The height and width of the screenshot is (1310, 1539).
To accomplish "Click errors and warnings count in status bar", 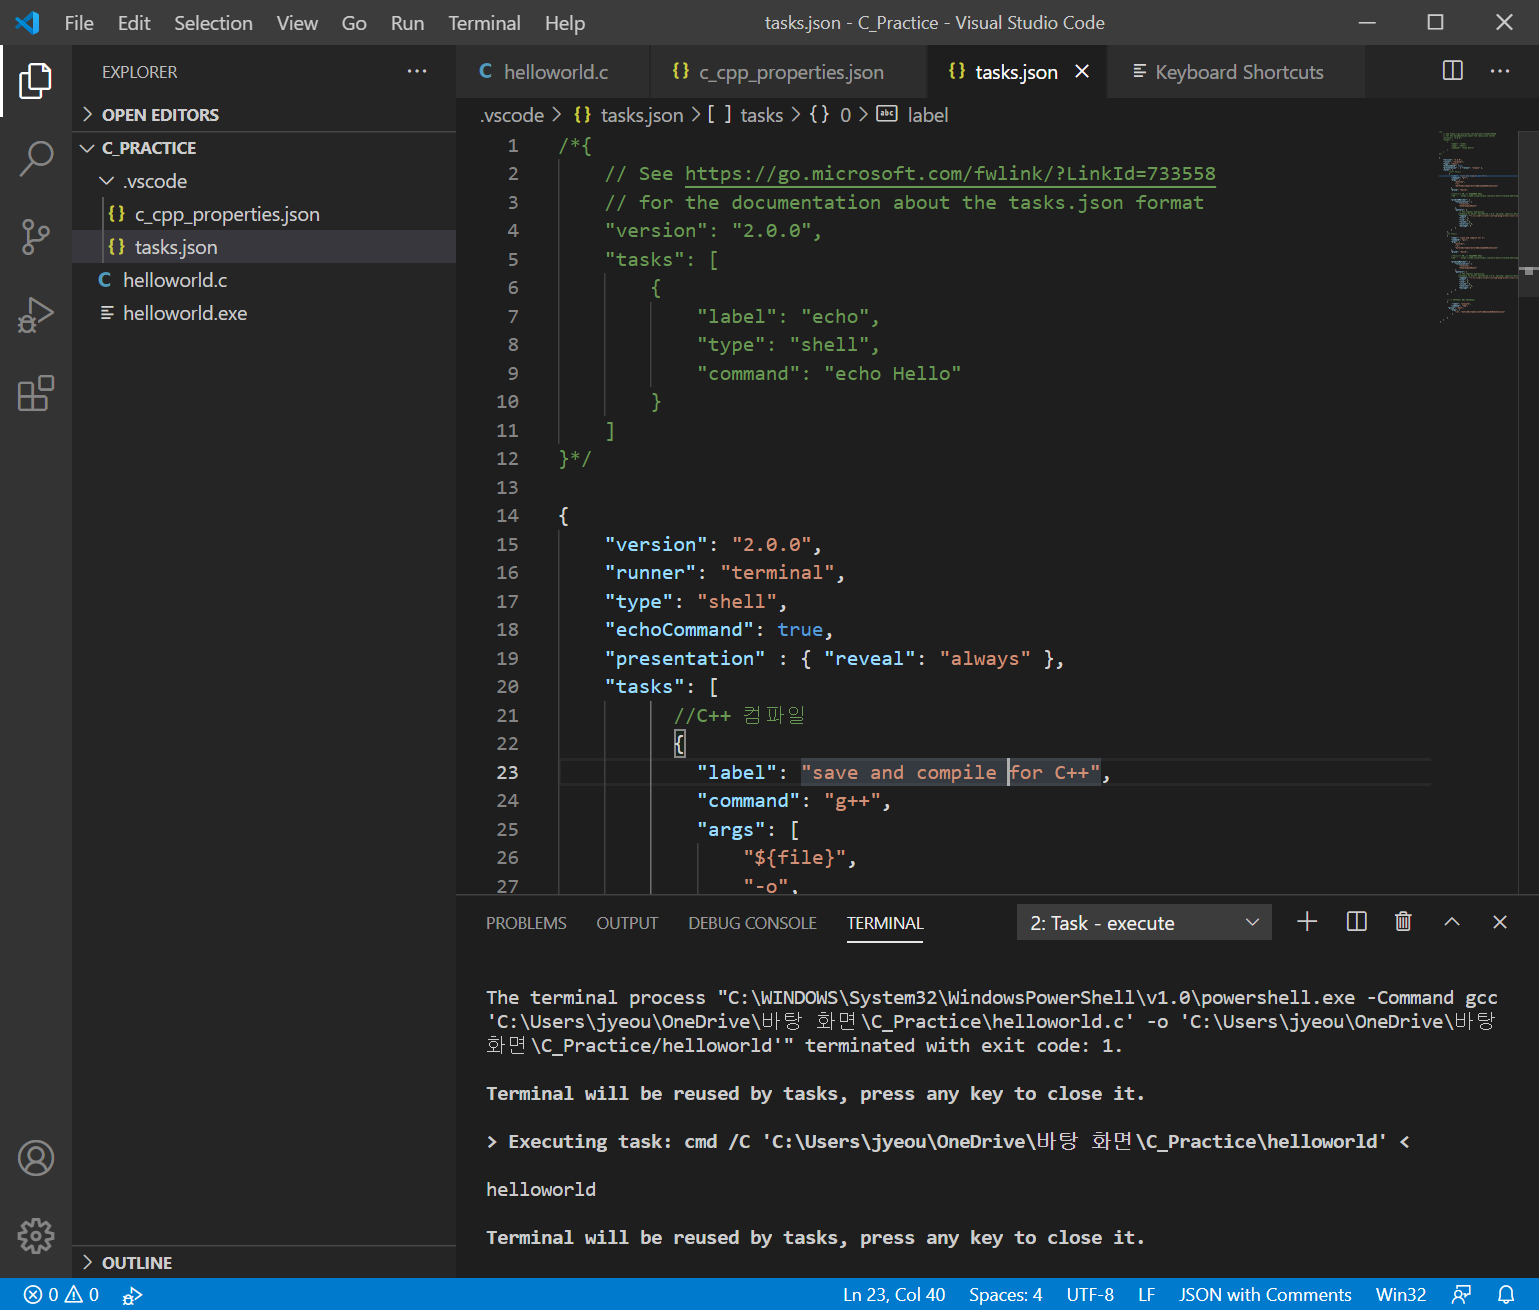I will pyautogui.click(x=61, y=1294).
